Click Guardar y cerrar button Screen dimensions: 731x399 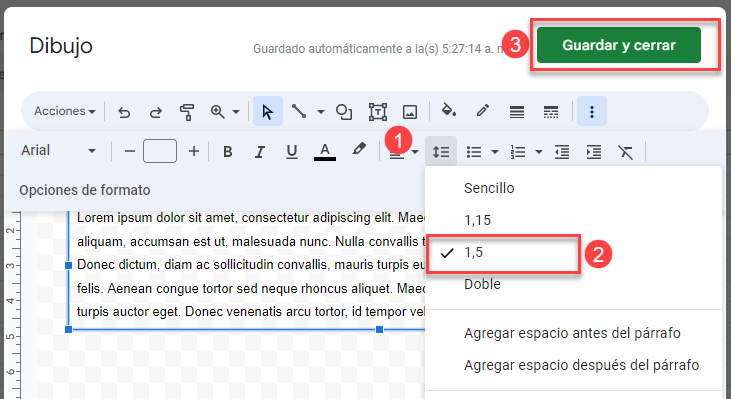click(x=619, y=45)
